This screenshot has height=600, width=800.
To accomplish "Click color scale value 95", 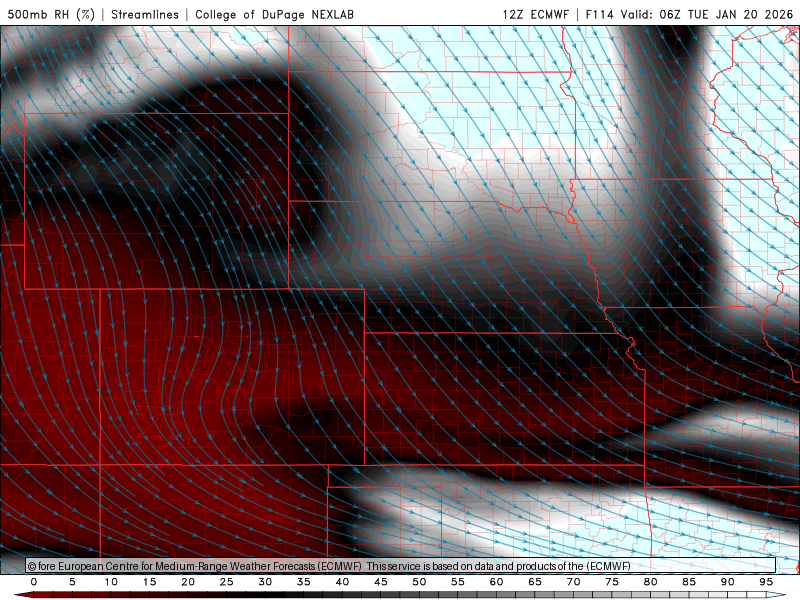I will [766, 582].
